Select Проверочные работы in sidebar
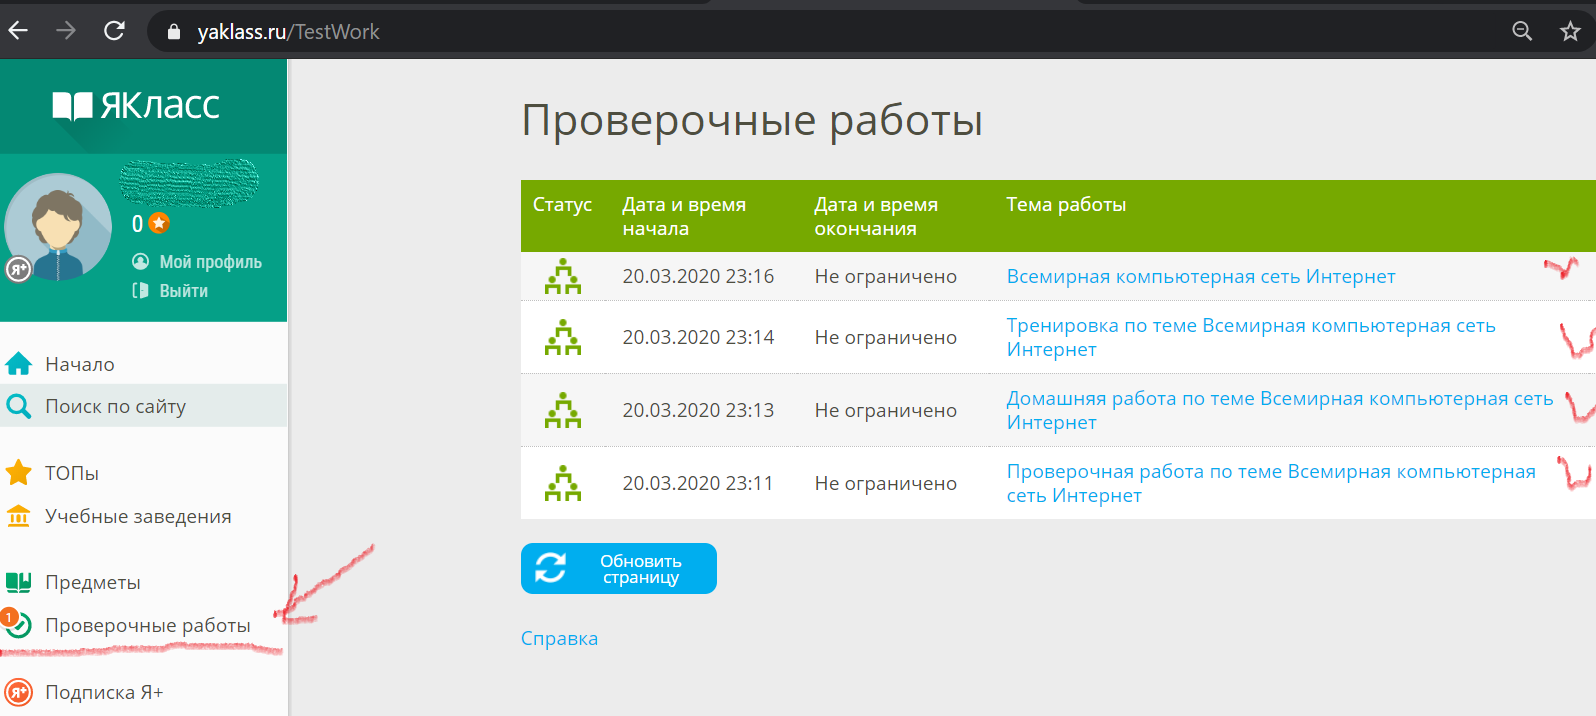Screen dimensions: 1596x716 click(x=147, y=625)
